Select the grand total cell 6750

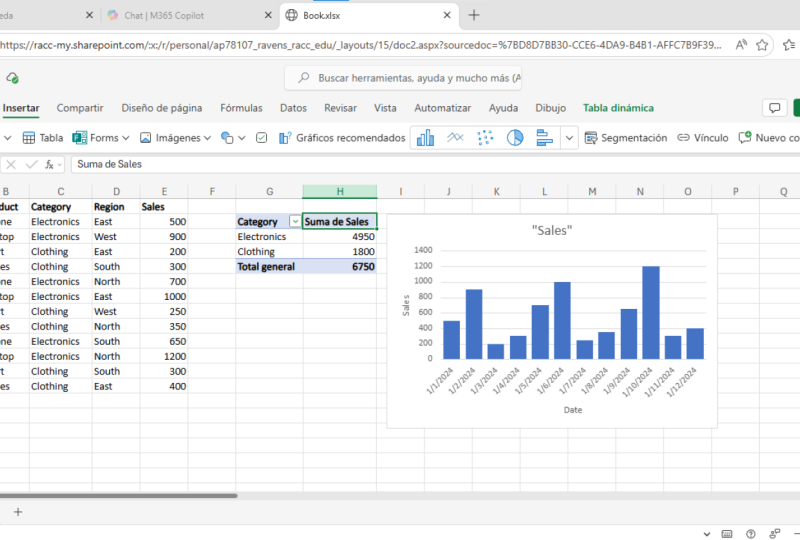tap(340, 266)
